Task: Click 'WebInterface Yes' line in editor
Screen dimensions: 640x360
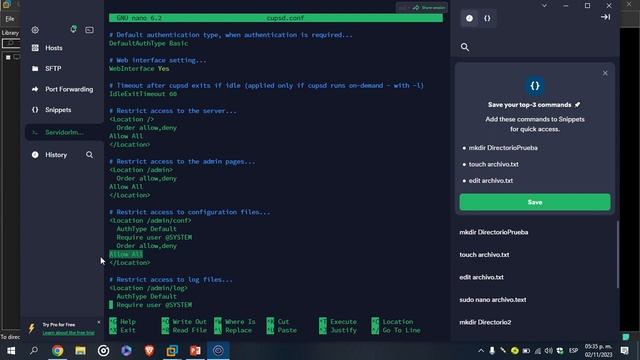Action: pos(139,69)
